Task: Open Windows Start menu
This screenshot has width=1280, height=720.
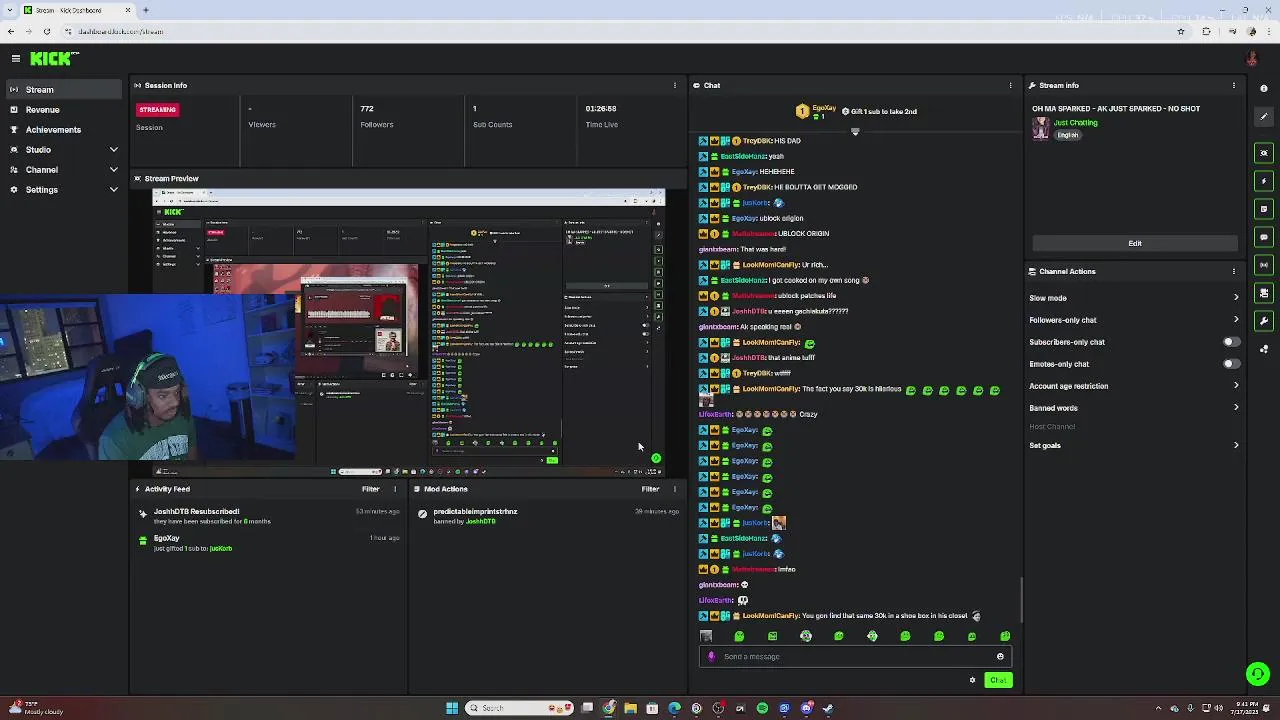Action: pos(452,708)
